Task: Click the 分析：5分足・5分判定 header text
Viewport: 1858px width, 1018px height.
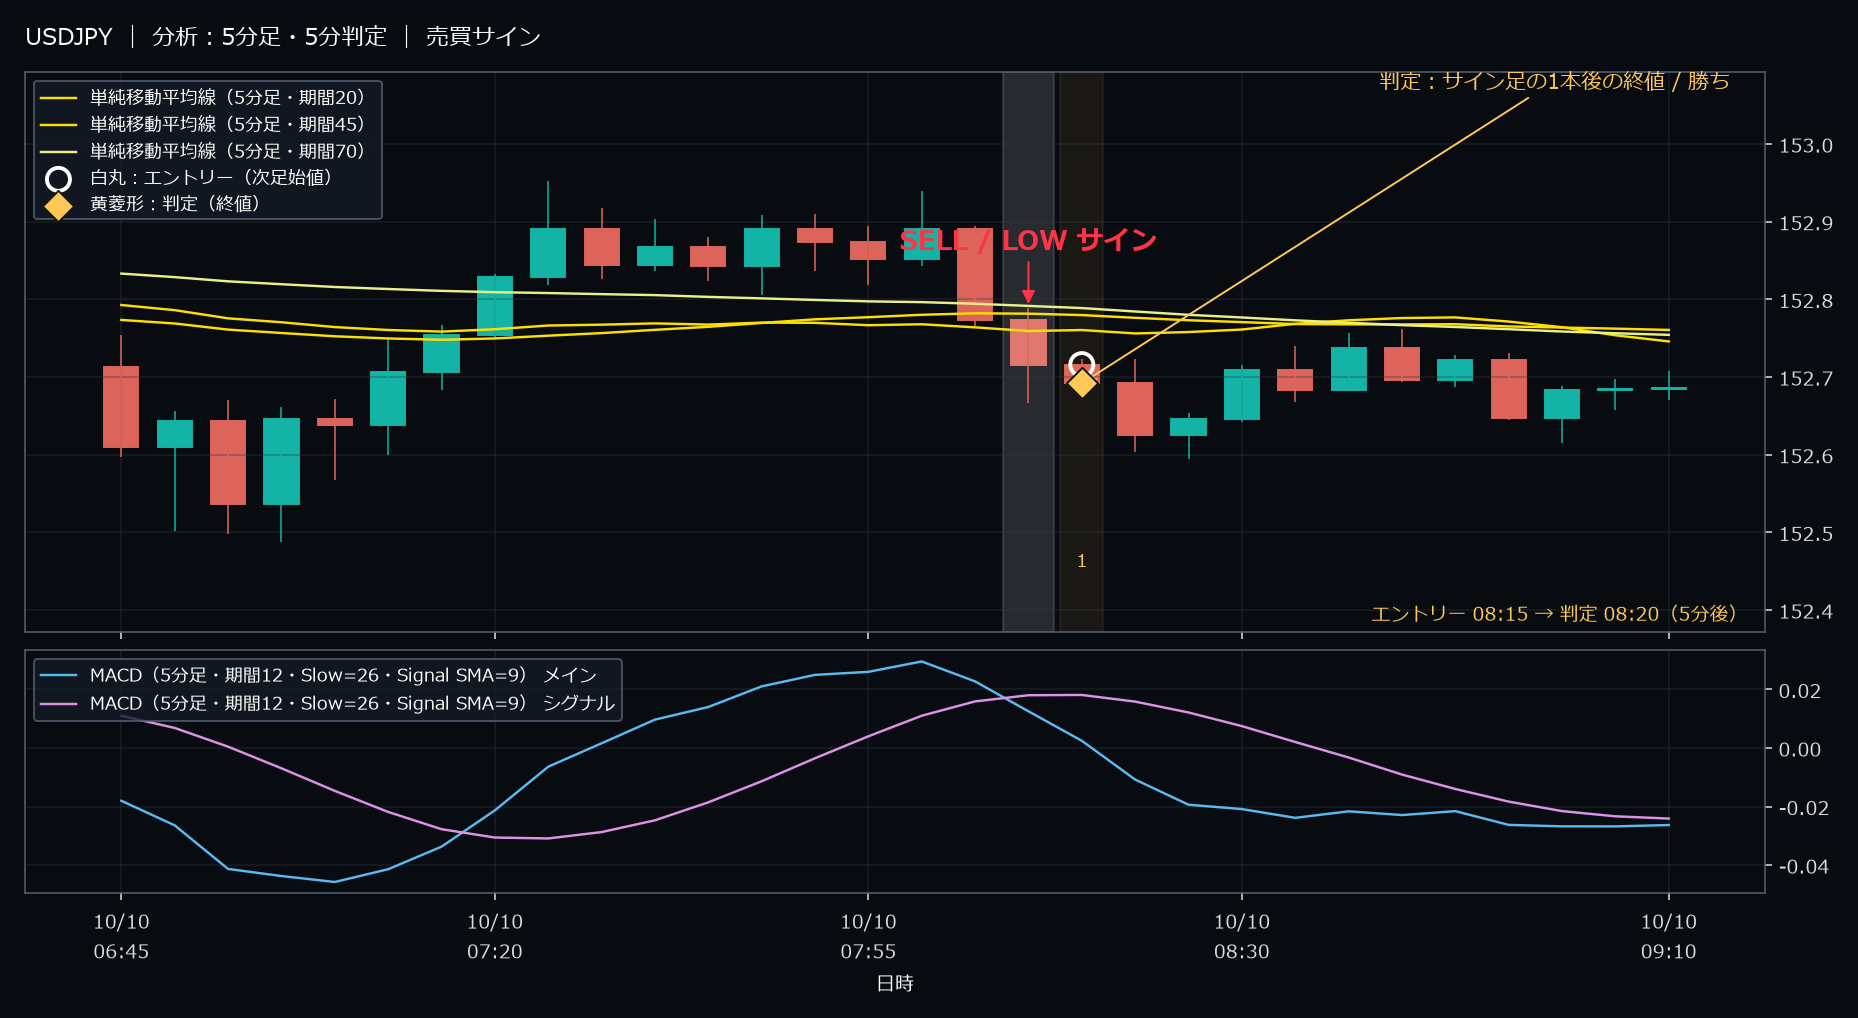Action: (x=269, y=37)
